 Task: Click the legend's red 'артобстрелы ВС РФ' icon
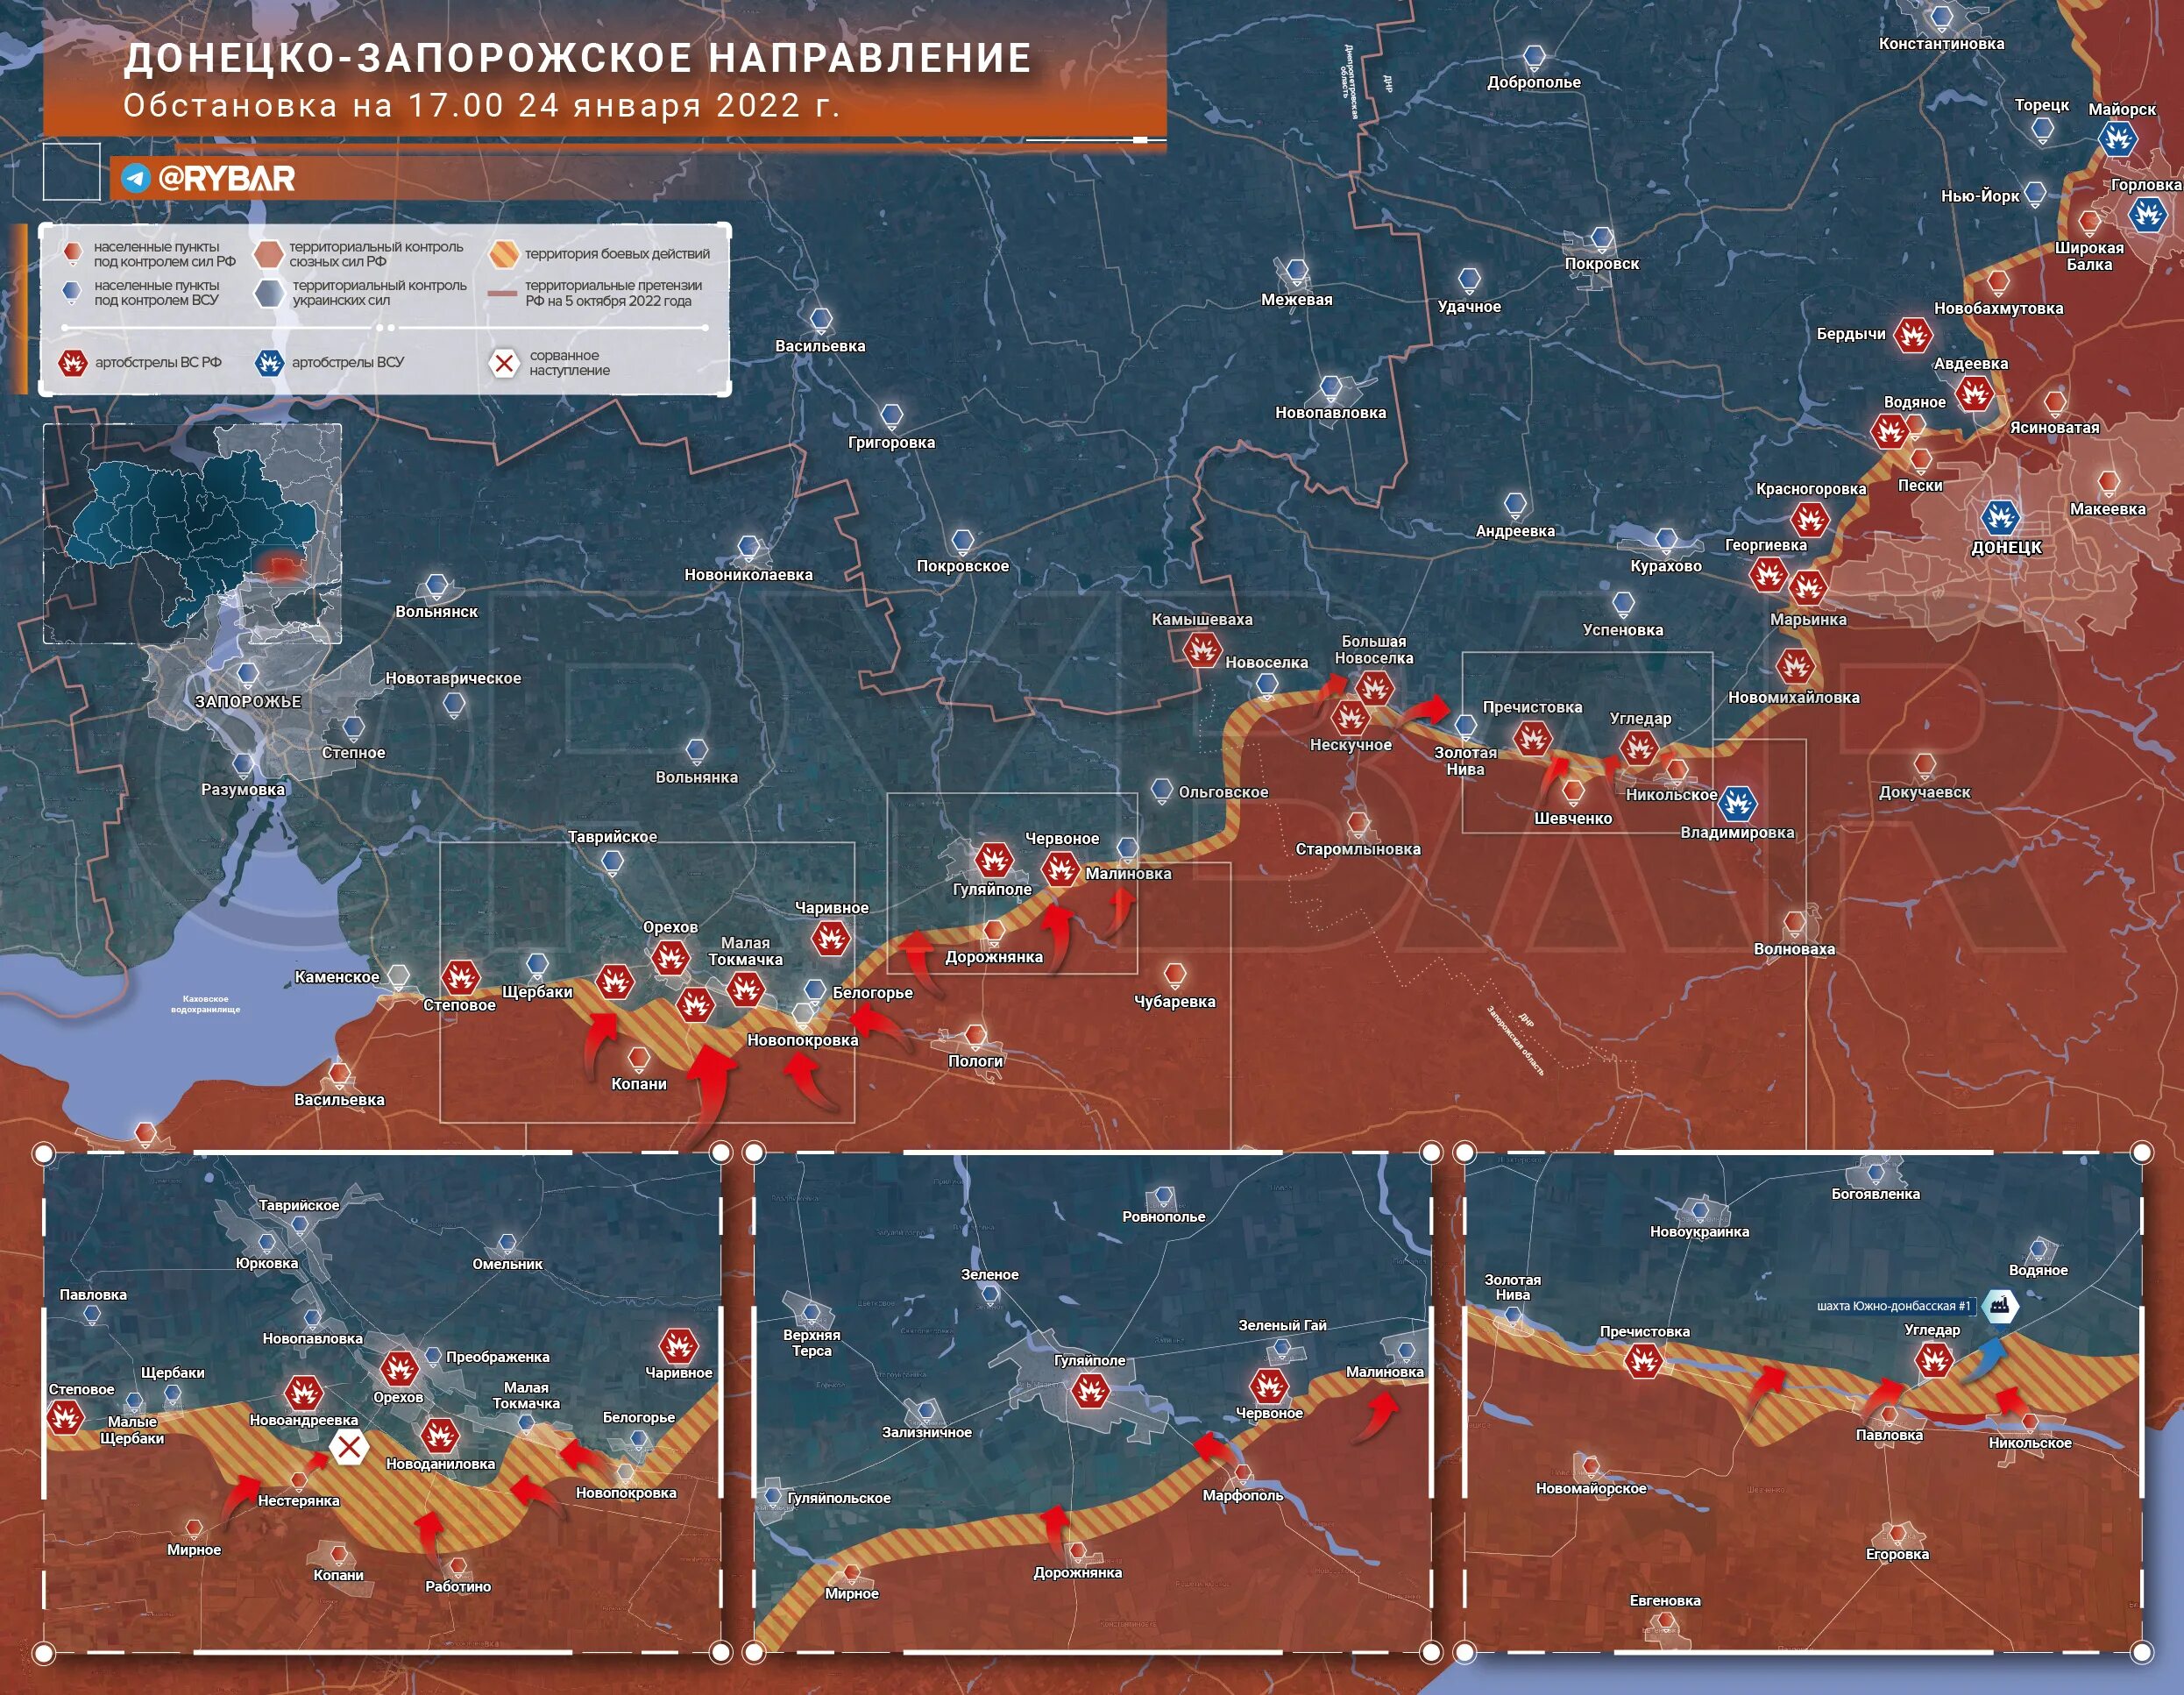coord(72,363)
